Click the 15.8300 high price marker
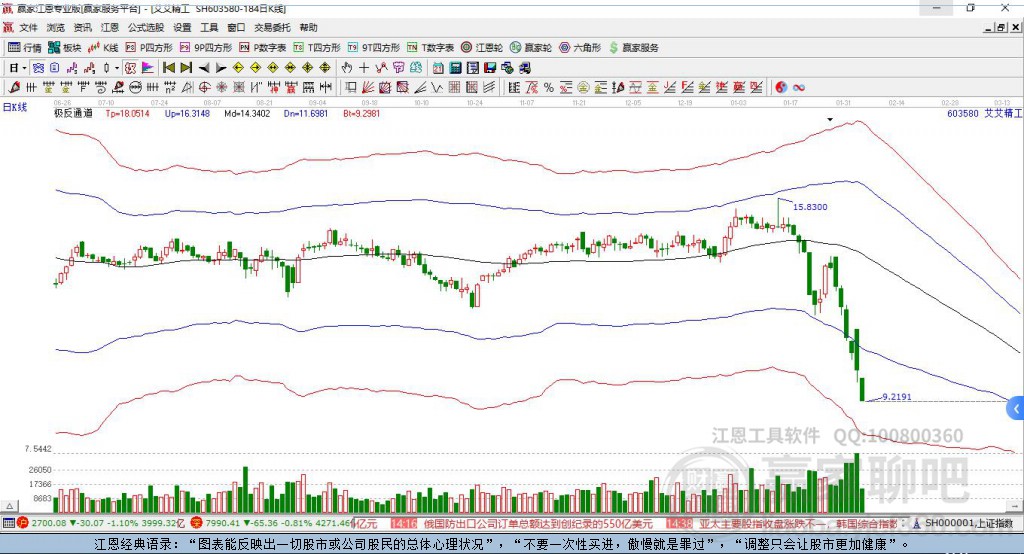This screenshot has height=554, width=1024. tap(810, 206)
